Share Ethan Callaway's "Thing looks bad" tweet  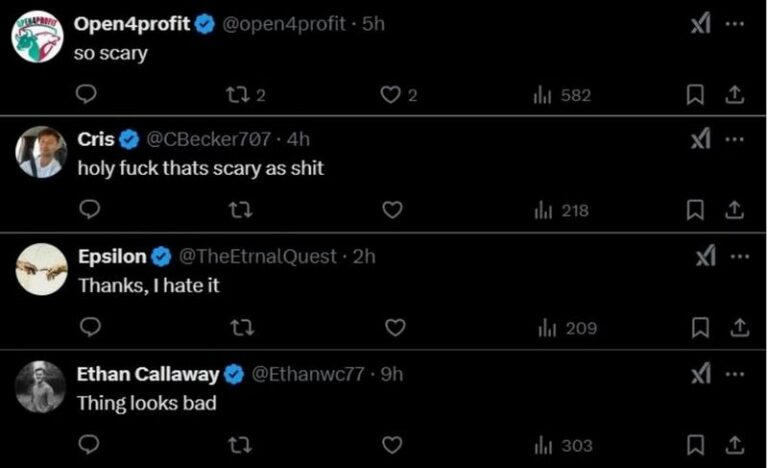click(735, 444)
